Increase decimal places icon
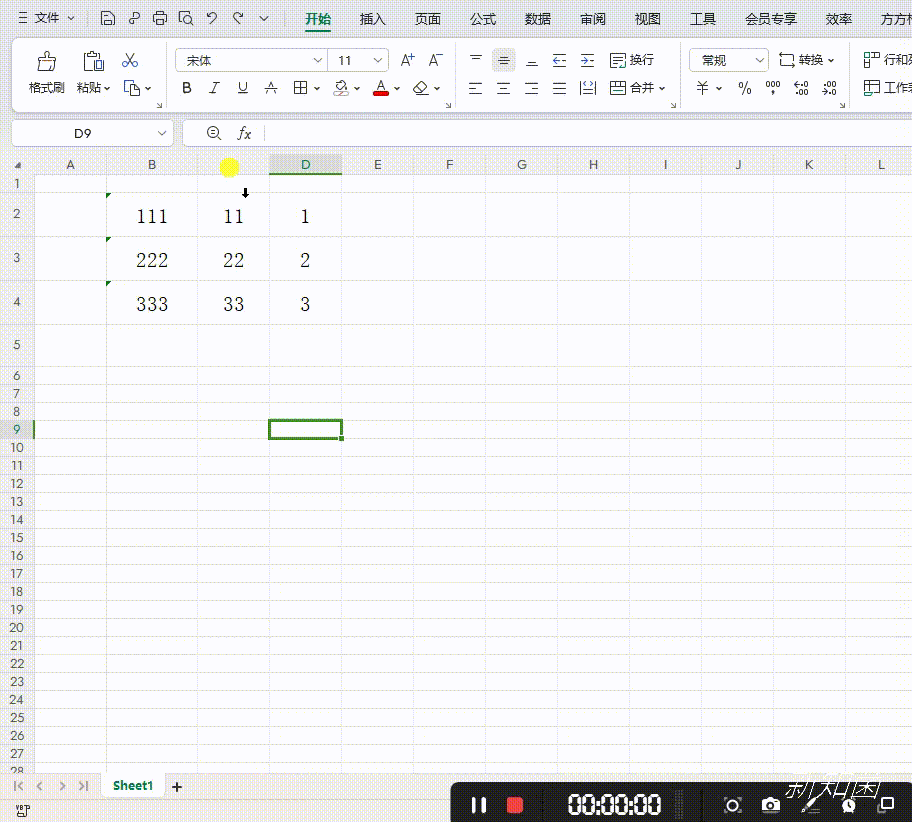 [801, 88]
